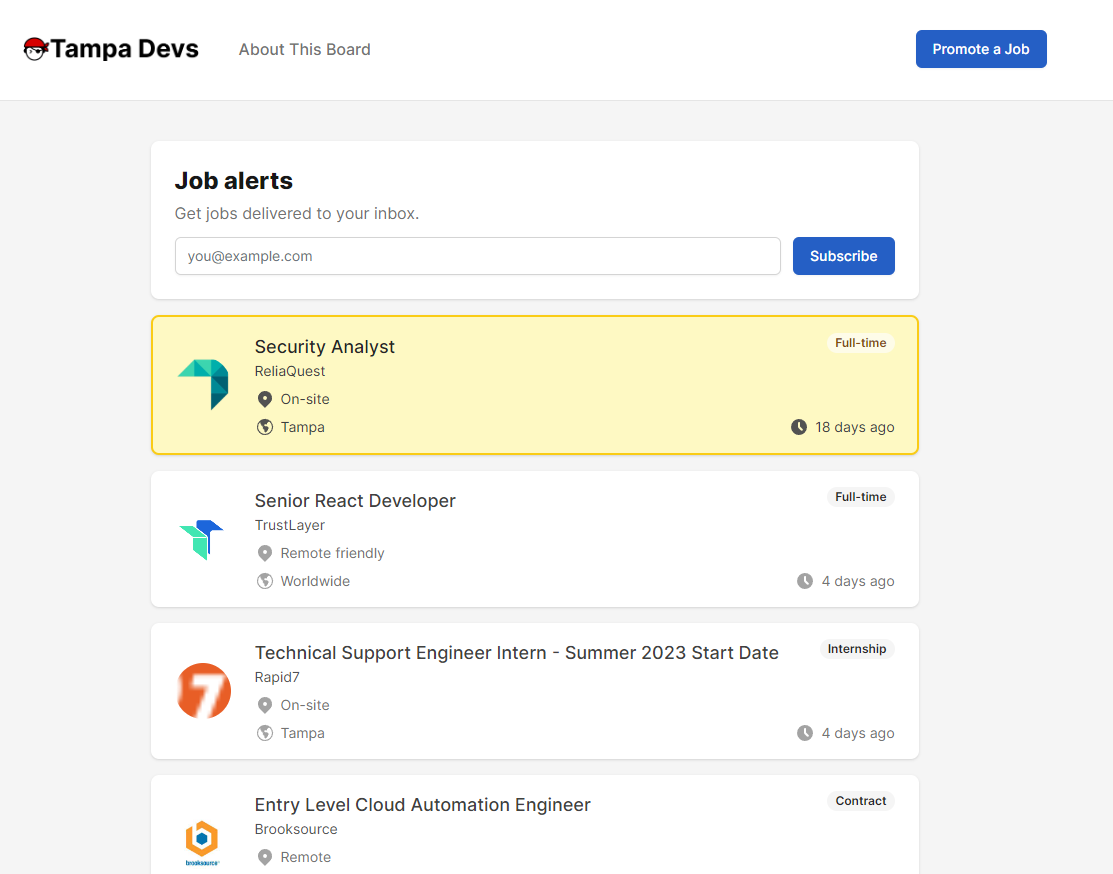Open the Senior React Developer job posting

[355, 501]
